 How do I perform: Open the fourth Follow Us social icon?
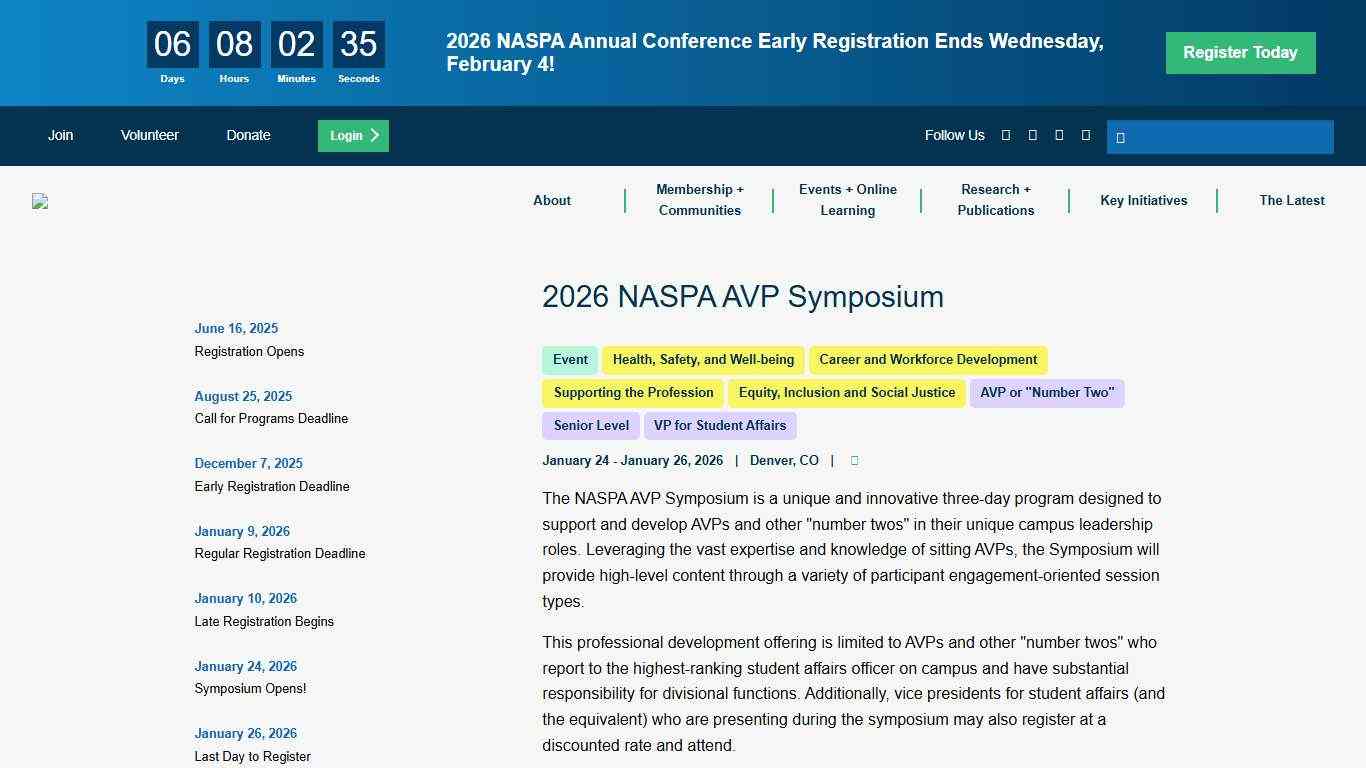1086,135
